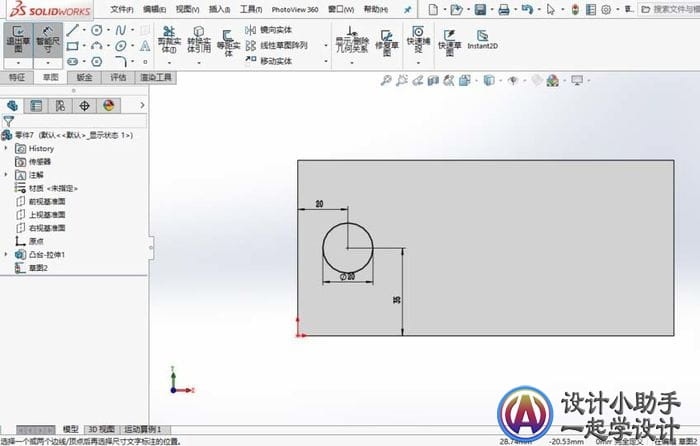Open Display Style cube icon

pos(489,80)
